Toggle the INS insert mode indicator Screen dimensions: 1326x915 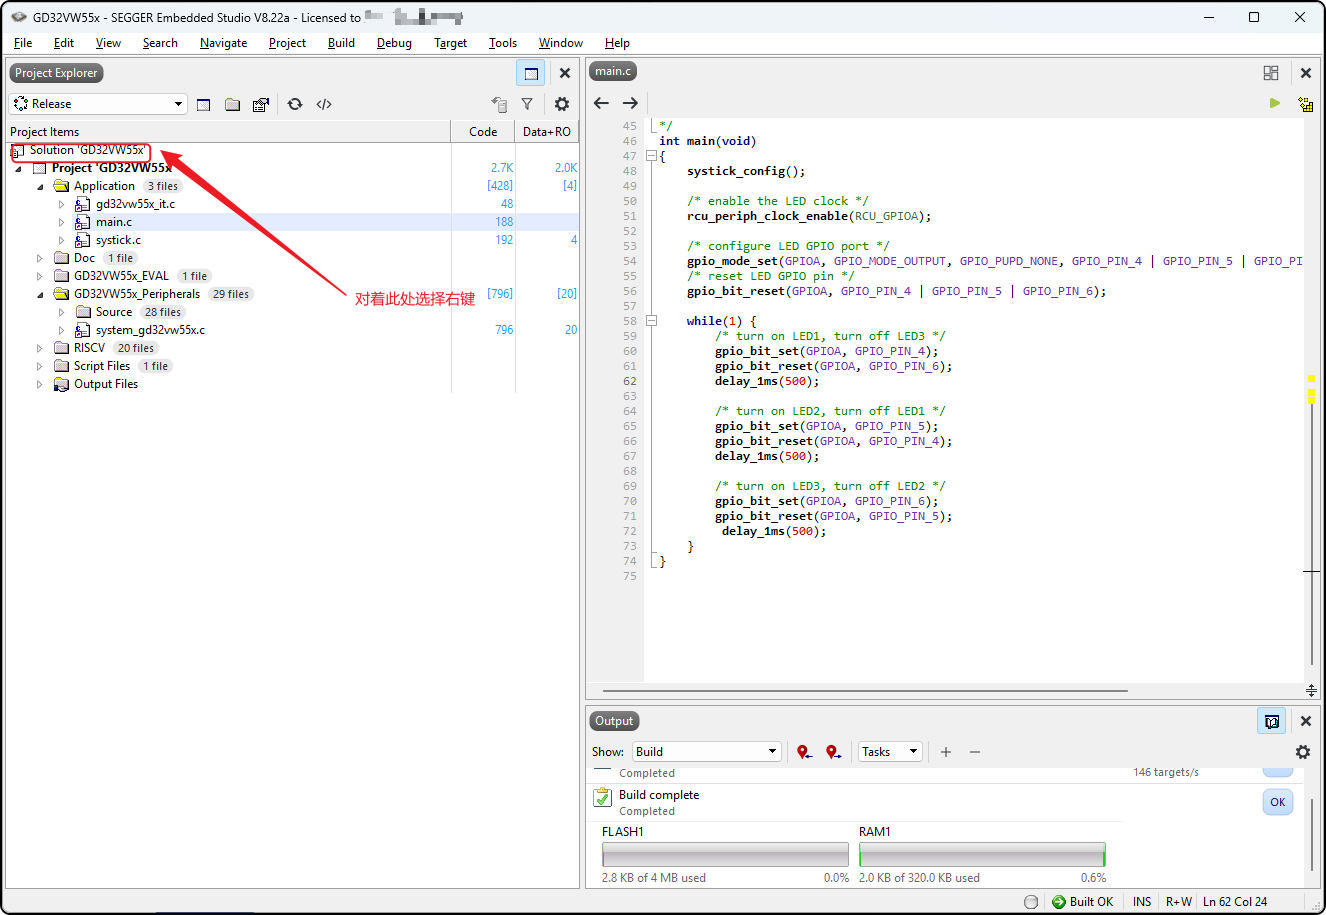(x=1141, y=901)
